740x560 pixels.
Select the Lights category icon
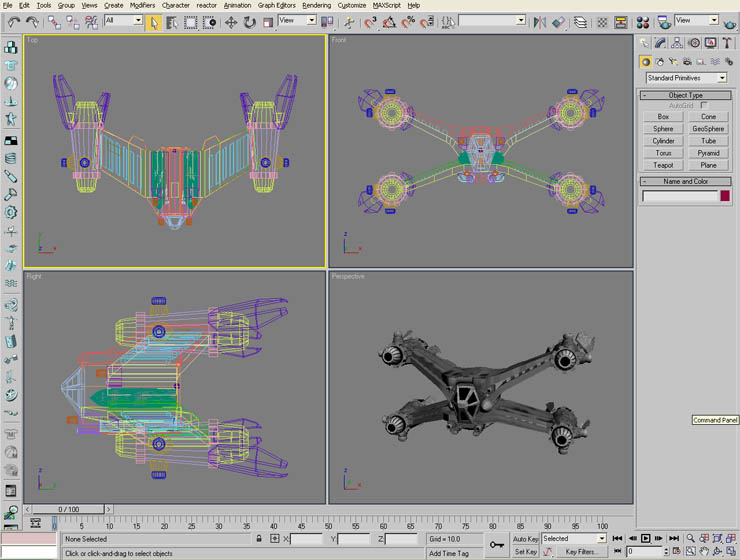tap(674, 62)
